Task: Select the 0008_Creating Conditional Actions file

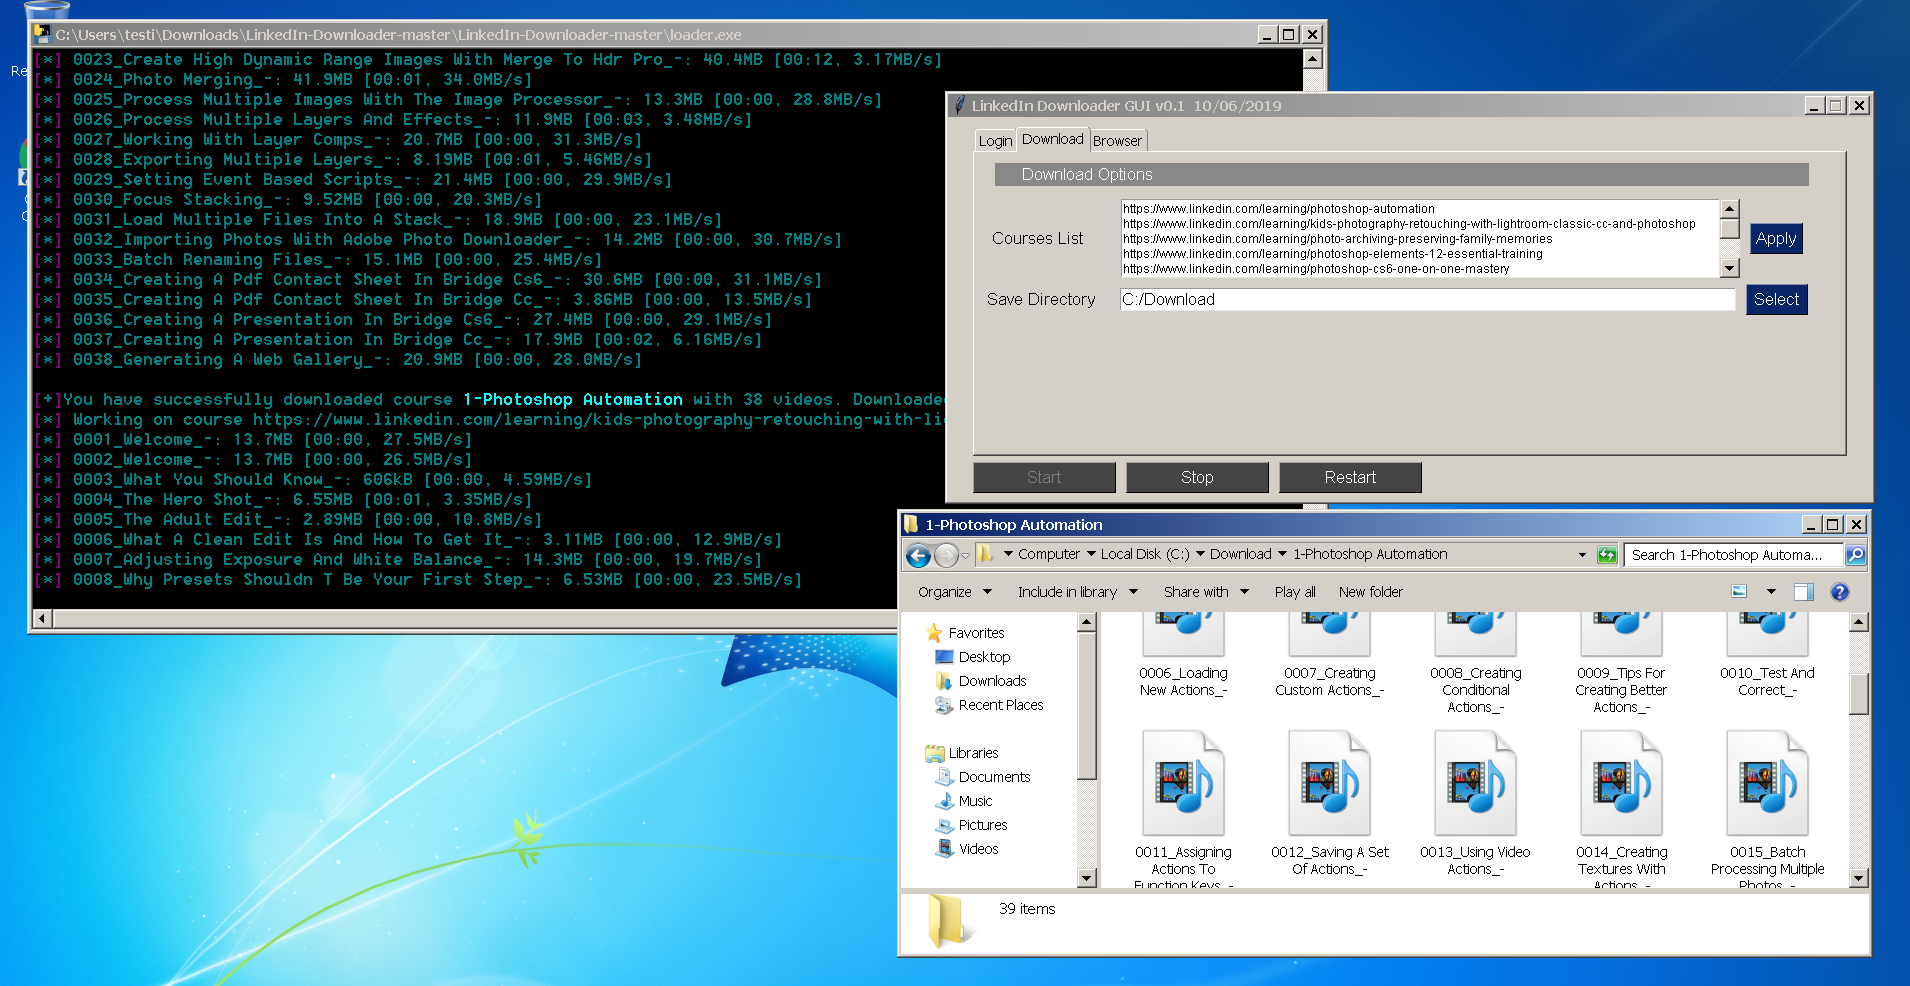Action: (1475, 664)
